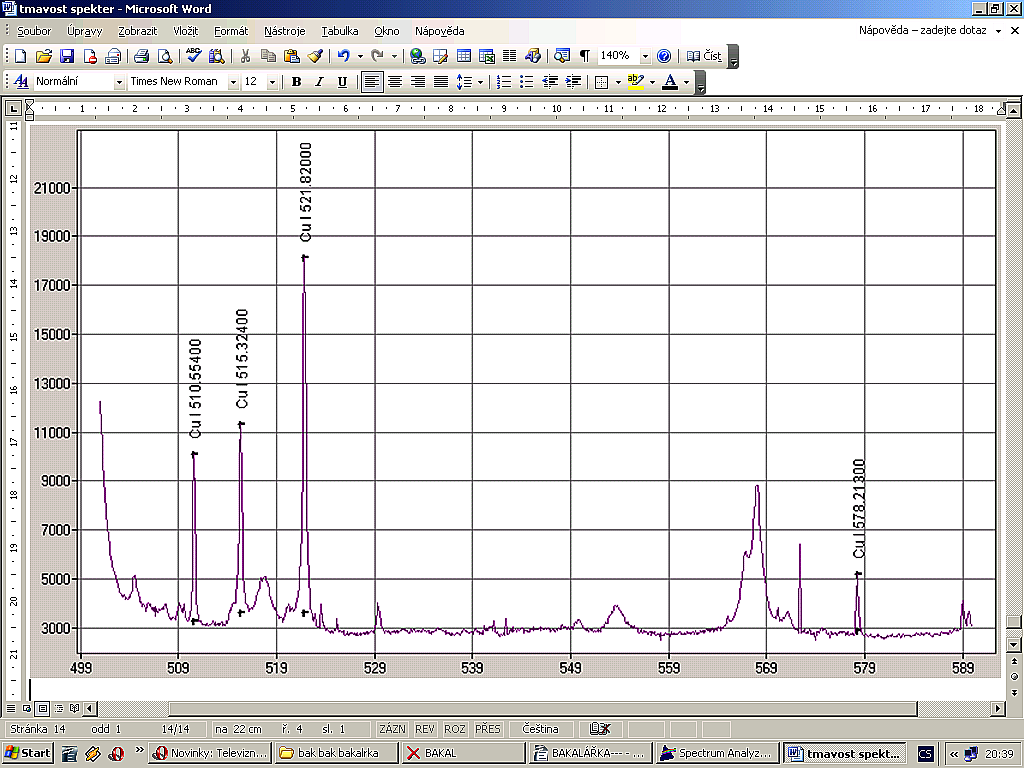Click the Číst reading layout button
This screenshot has height=768, width=1024.
coord(704,56)
